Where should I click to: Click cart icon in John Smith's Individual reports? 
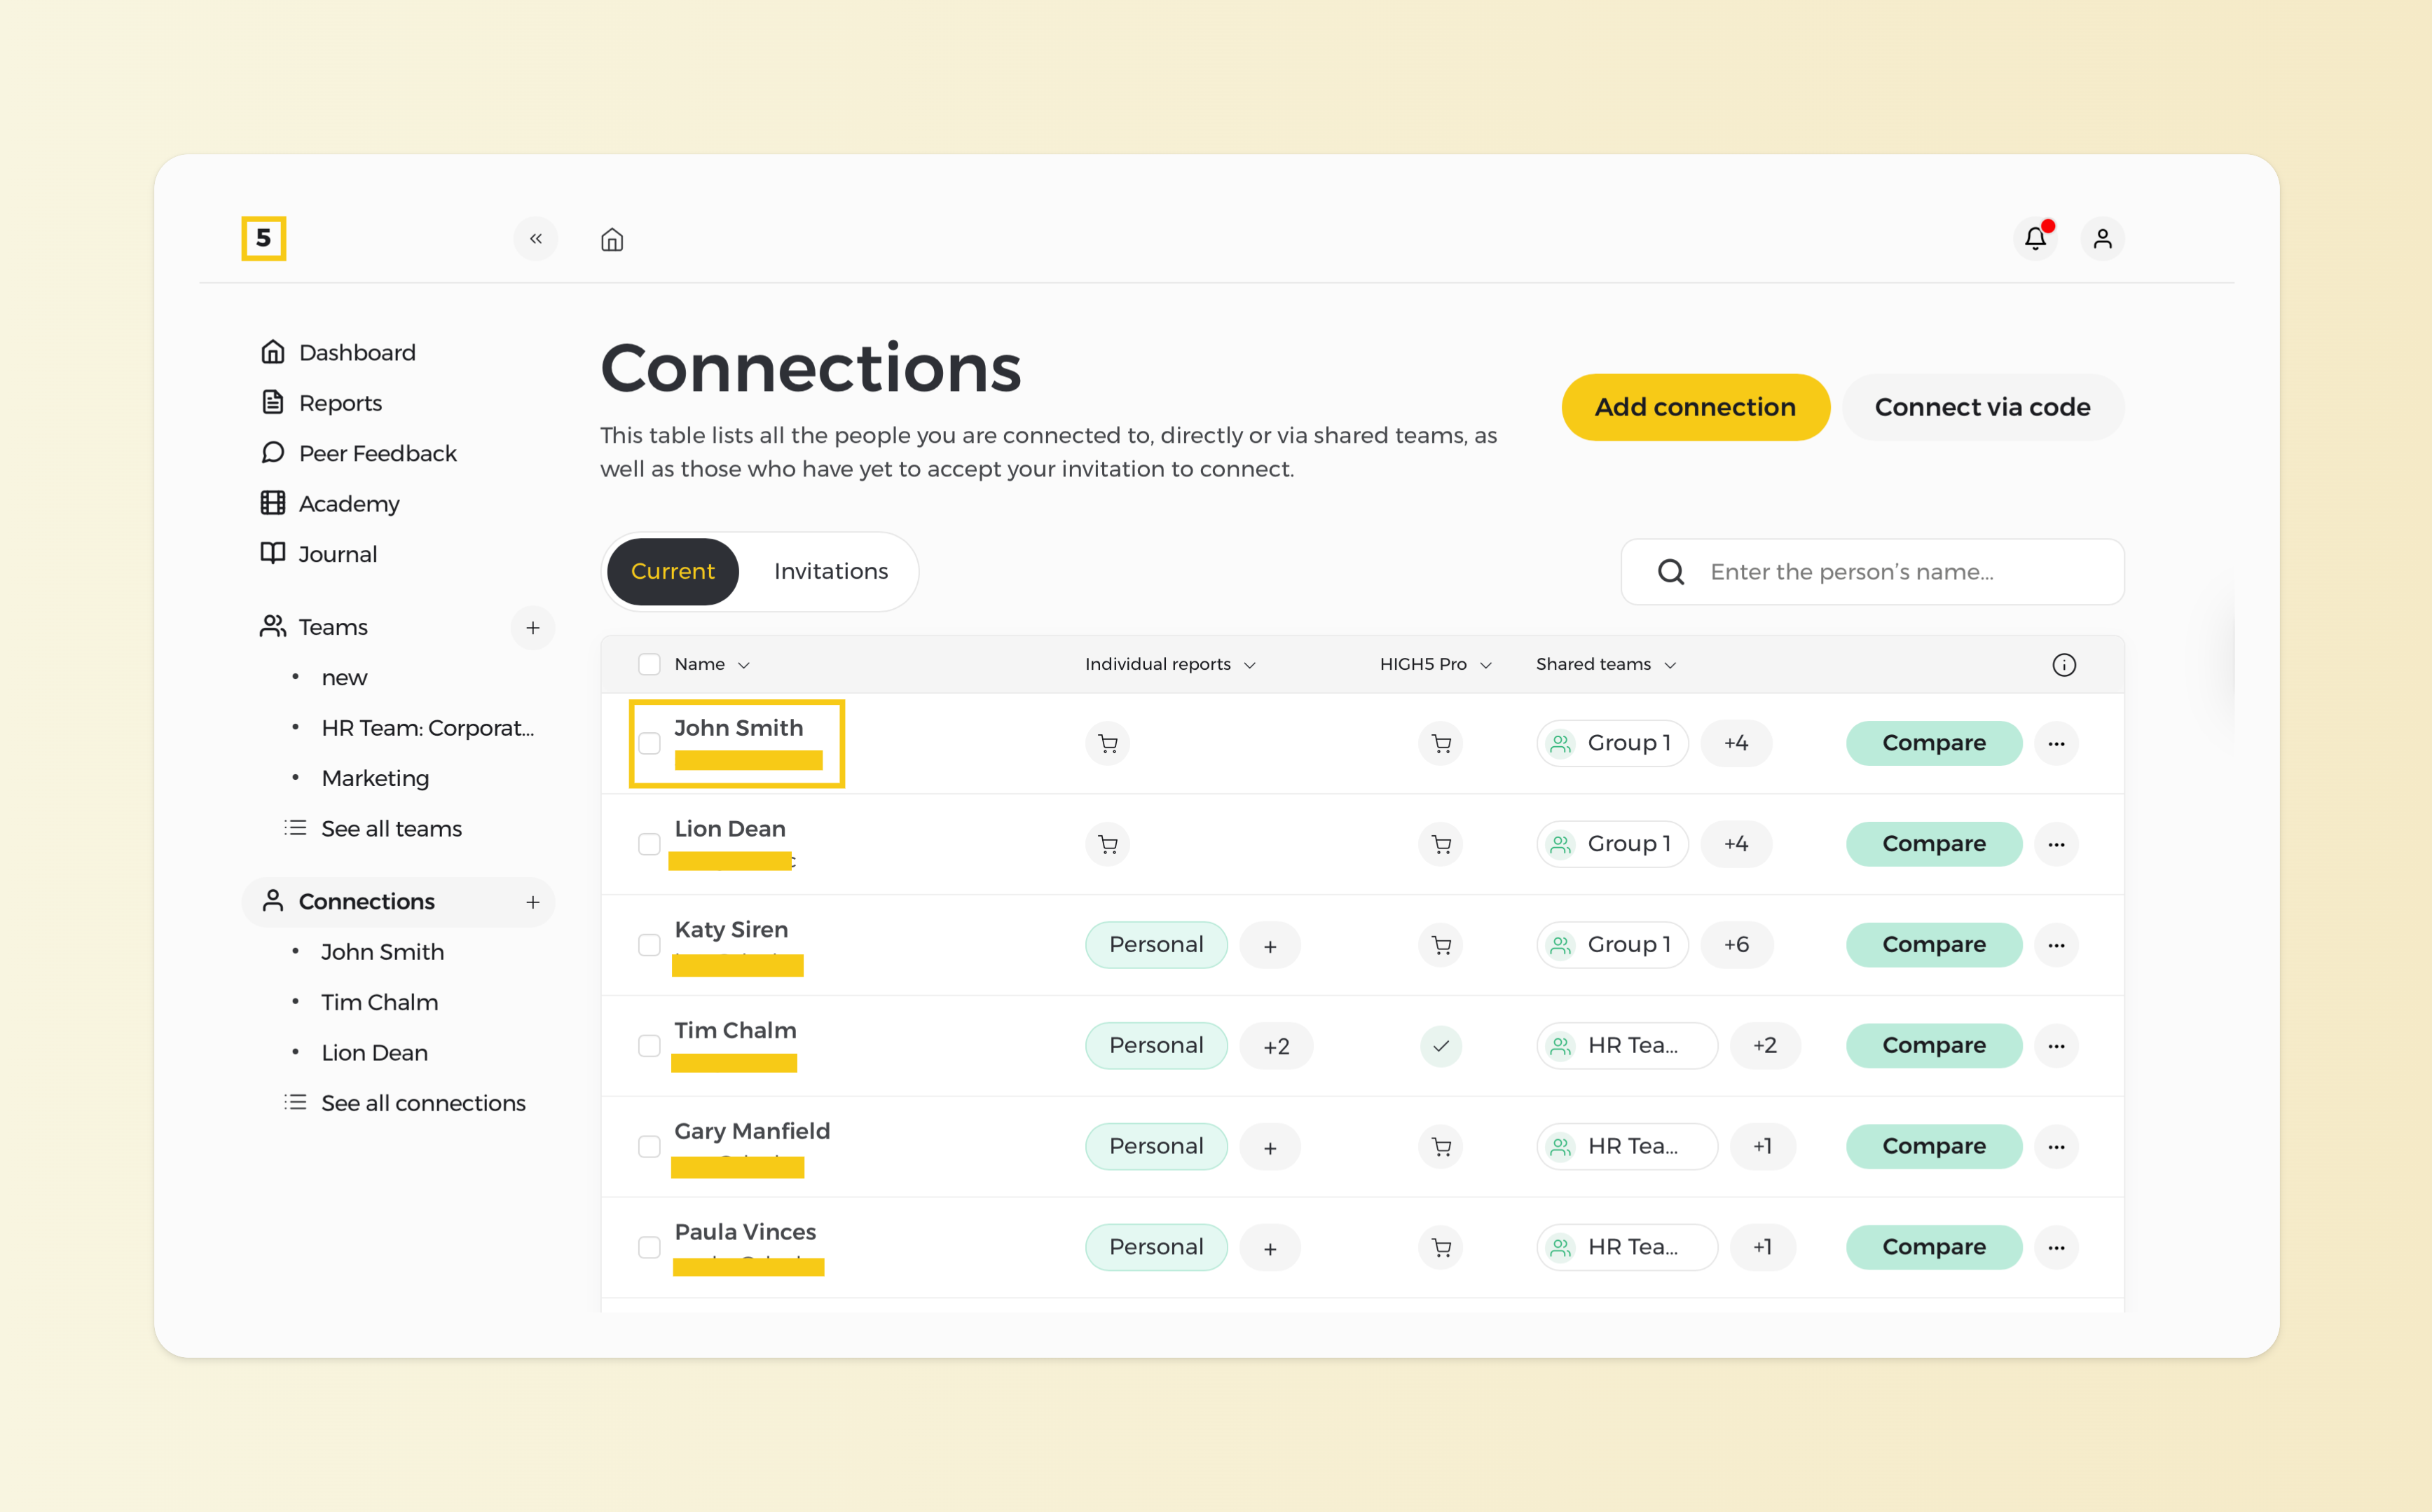(x=1107, y=743)
